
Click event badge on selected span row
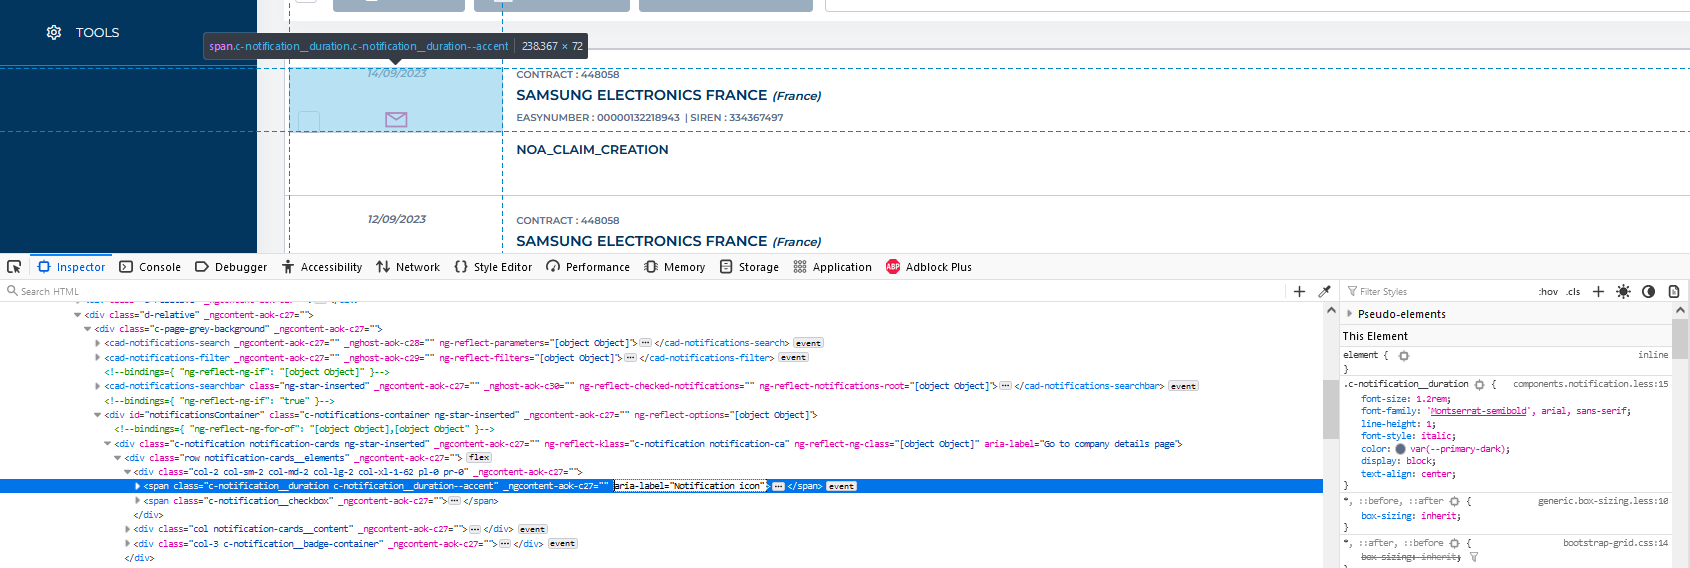(841, 486)
